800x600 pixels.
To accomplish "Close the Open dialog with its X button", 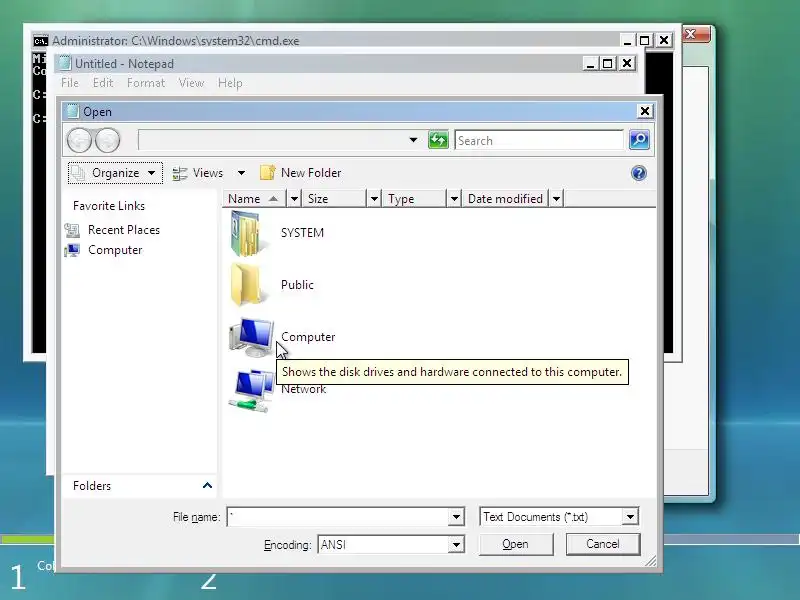I will 645,111.
